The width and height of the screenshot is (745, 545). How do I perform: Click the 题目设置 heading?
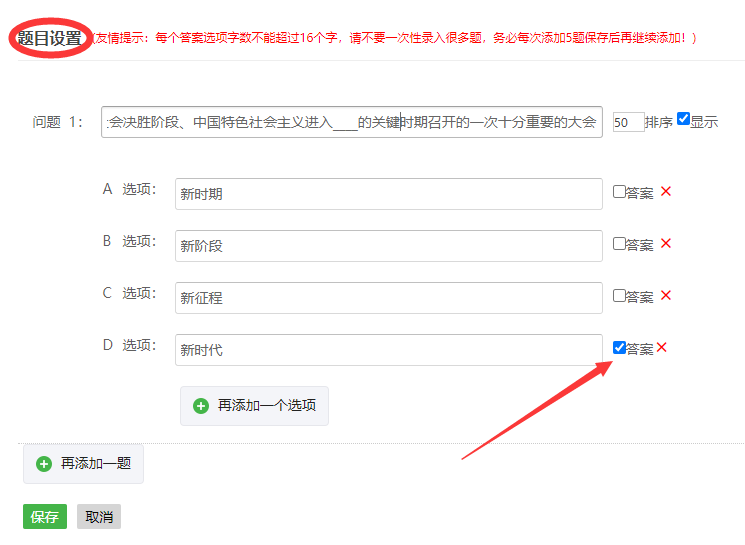click(x=49, y=38)
